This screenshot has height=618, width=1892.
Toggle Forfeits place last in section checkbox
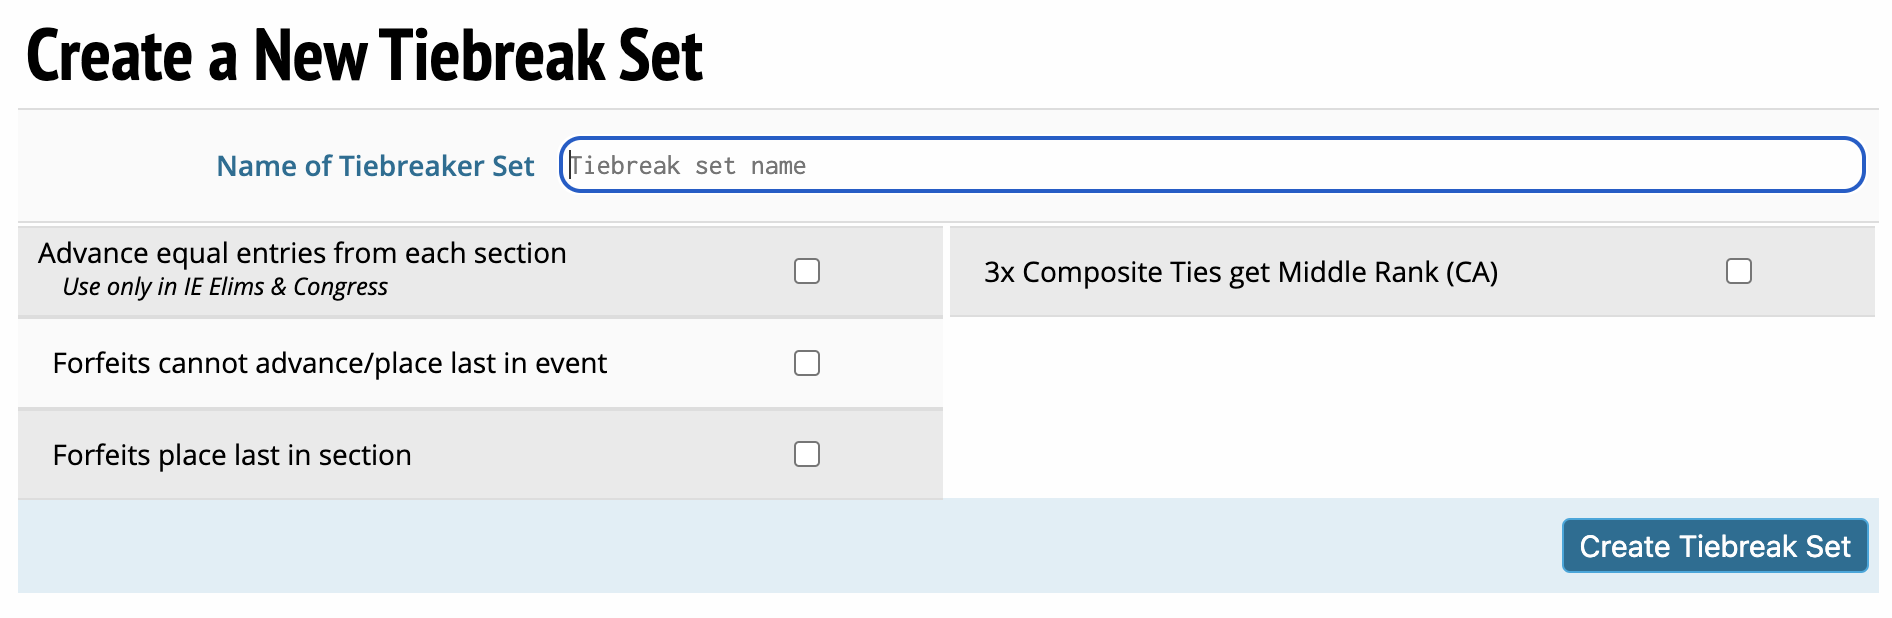807,454
